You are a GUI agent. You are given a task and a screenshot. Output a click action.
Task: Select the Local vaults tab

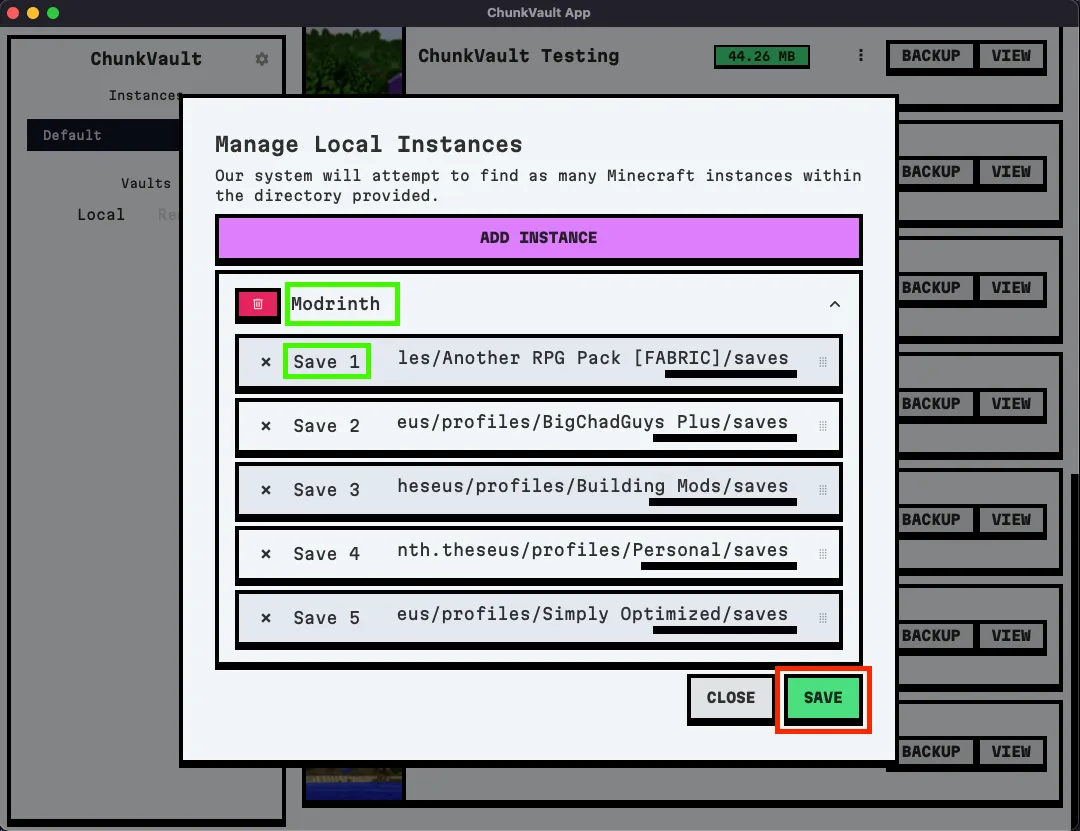tap(100, 214)
